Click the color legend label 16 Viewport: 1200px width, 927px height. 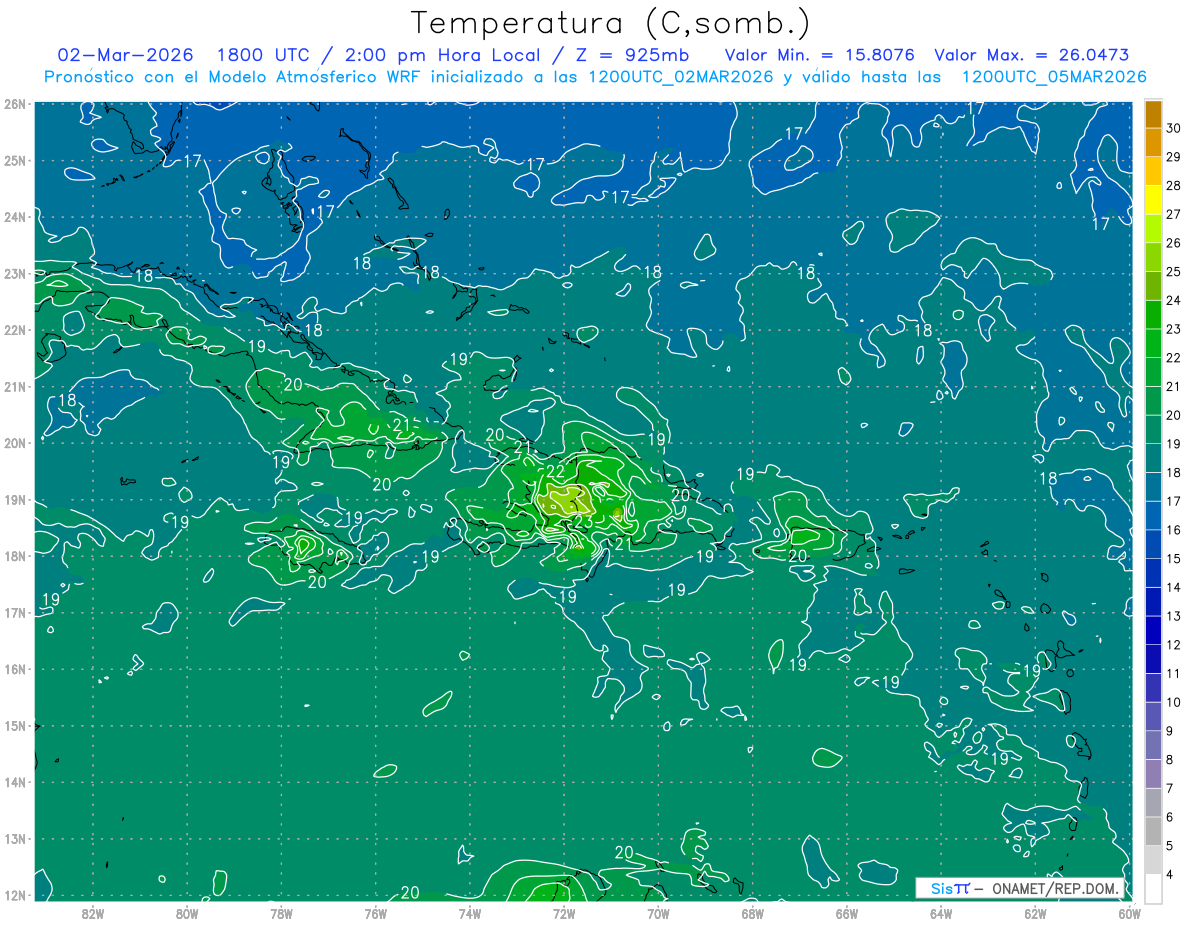pyautogui.click(x=1174, y=529)
